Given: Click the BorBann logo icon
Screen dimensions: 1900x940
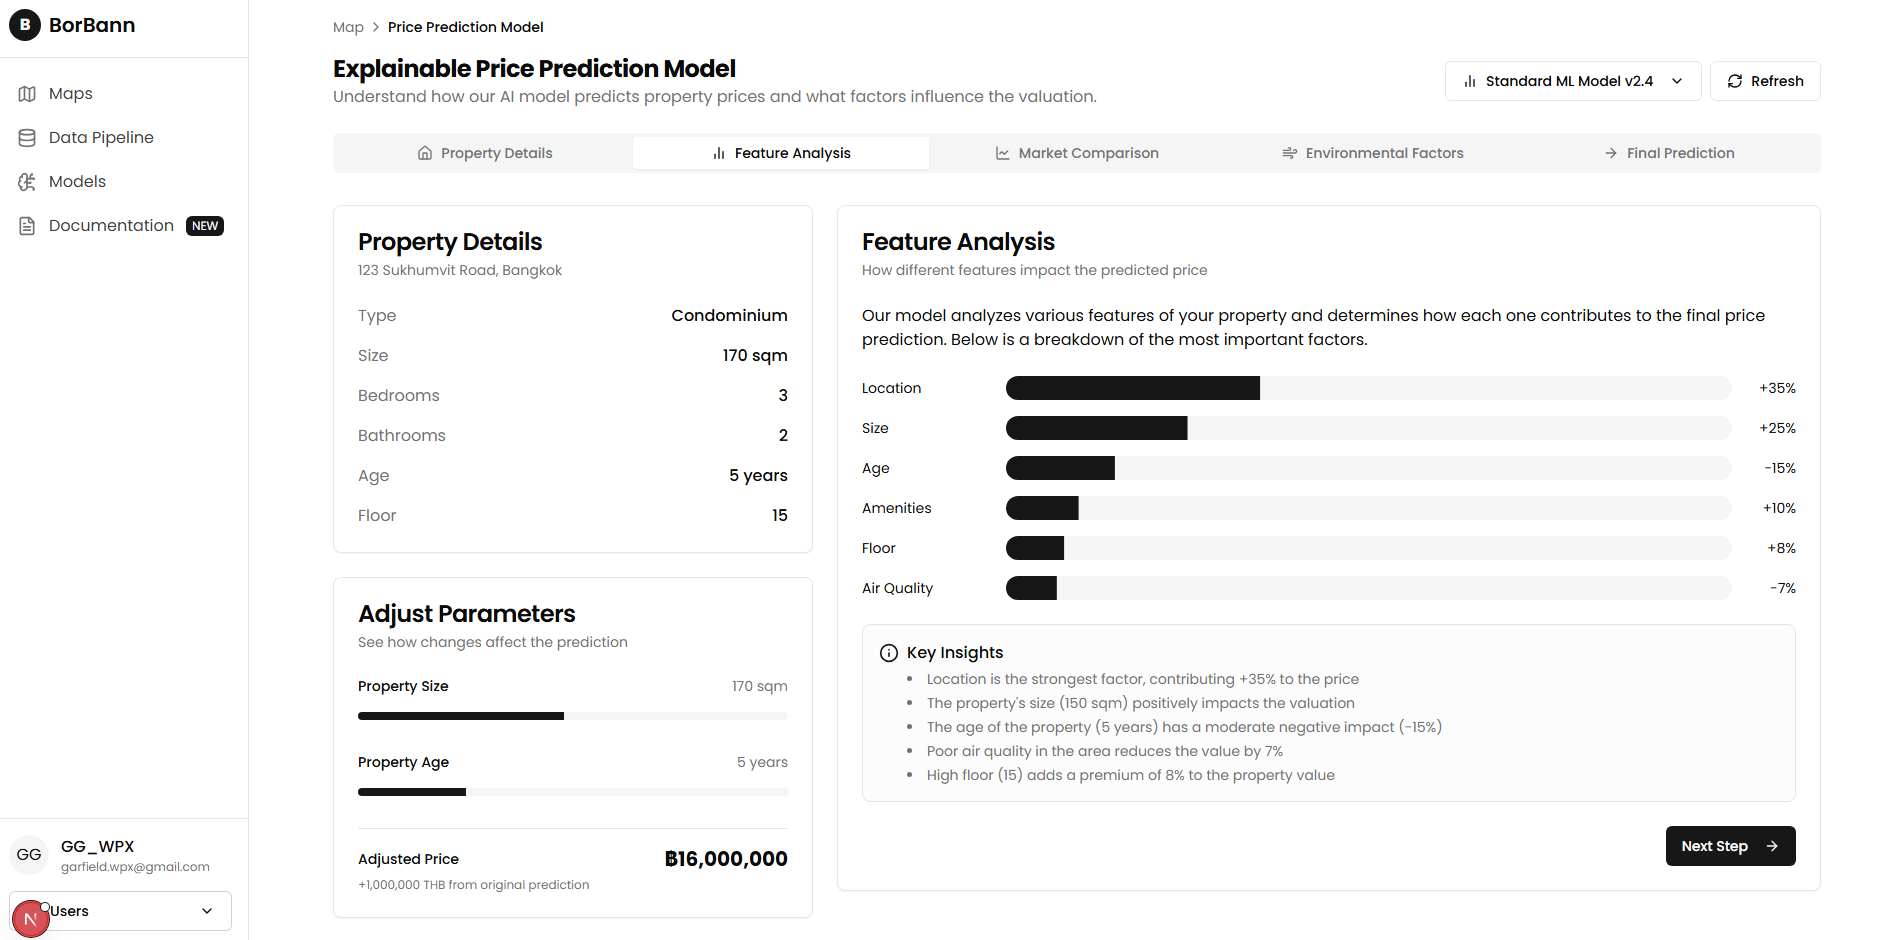Looking at the screenshot, I should [x=25, y=25].
